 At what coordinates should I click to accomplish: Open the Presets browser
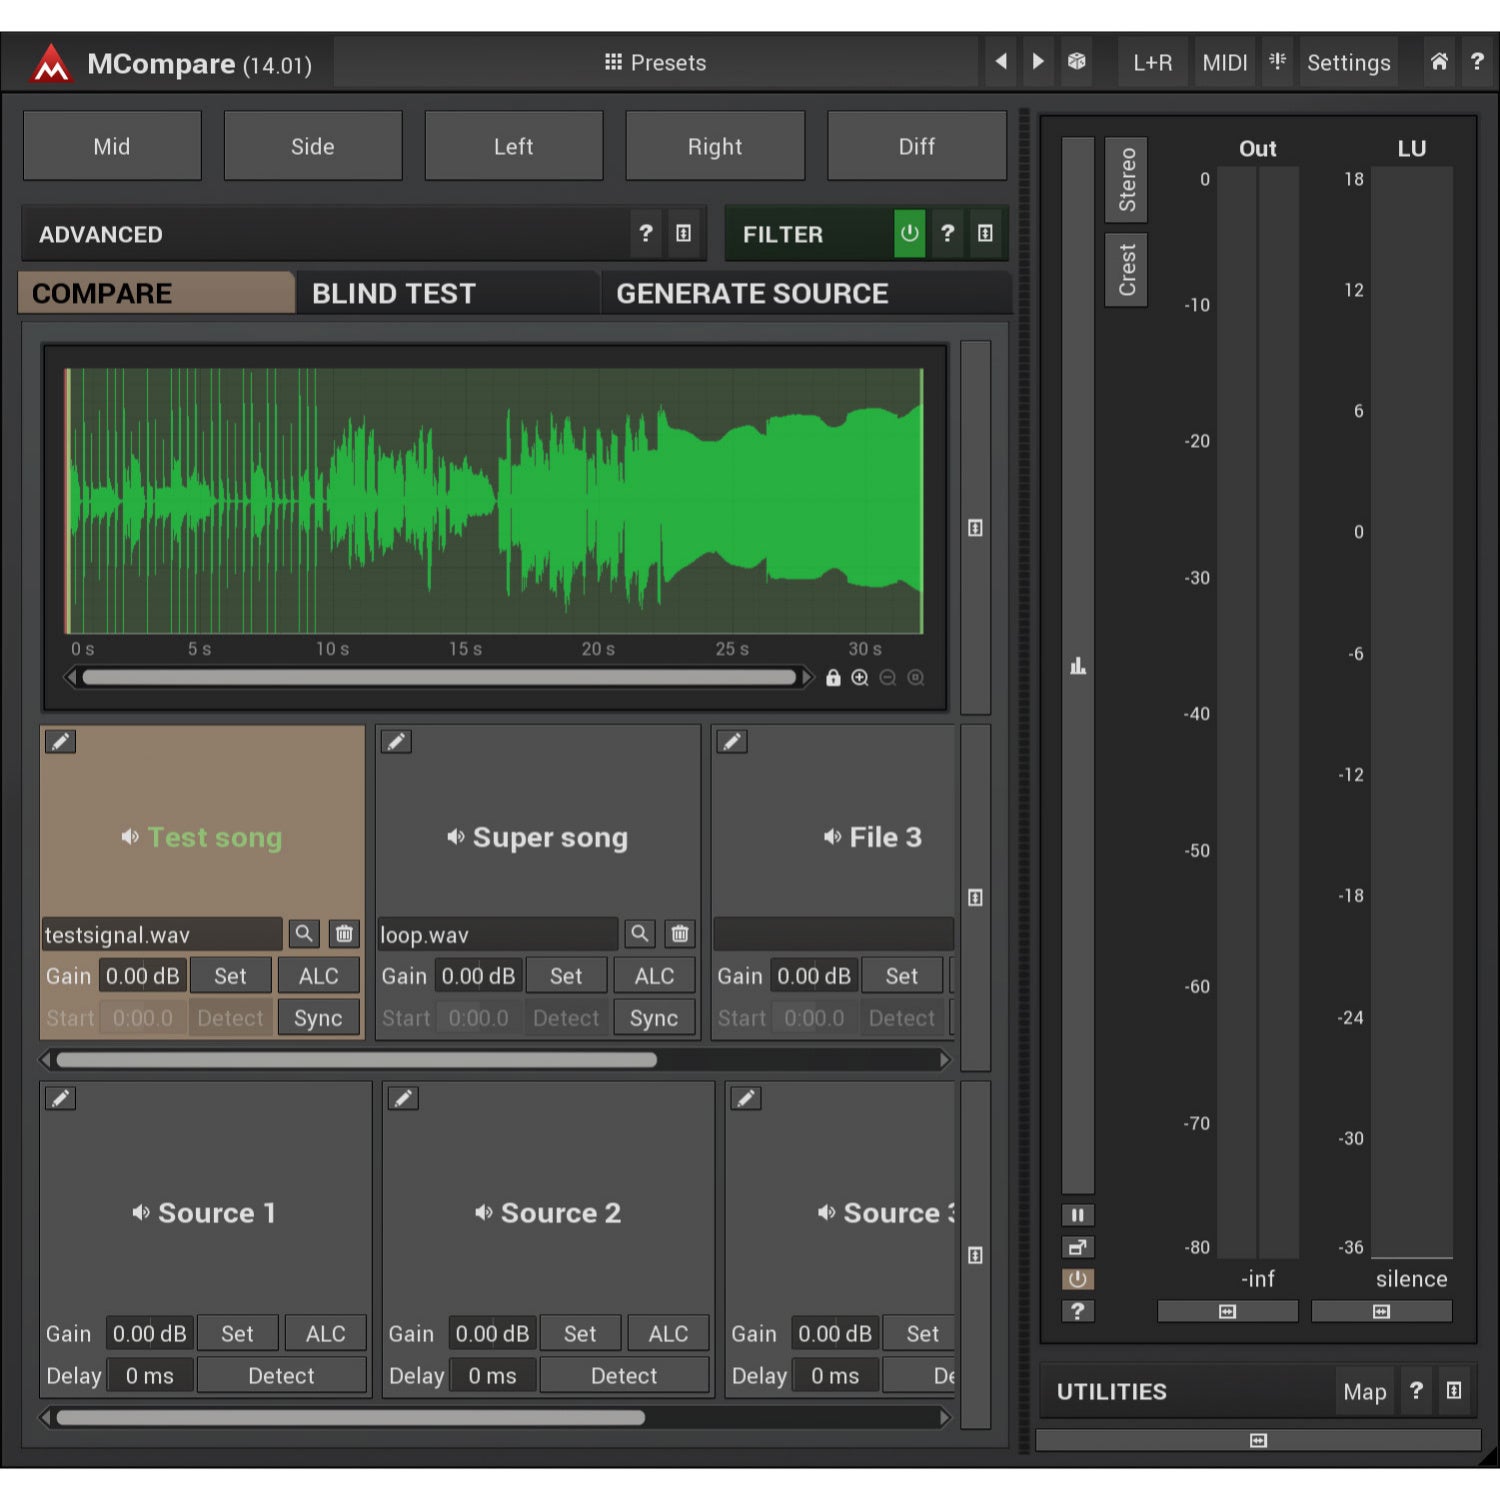tap(655, 63)
